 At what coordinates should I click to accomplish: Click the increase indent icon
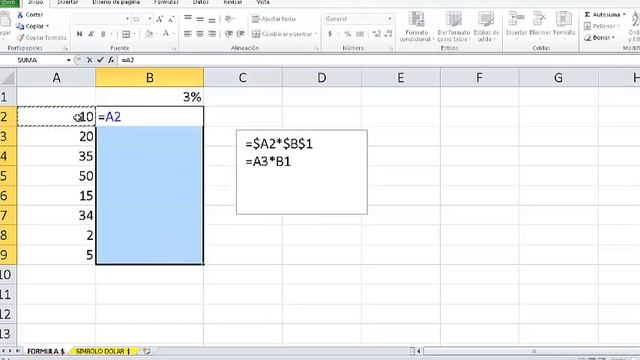tap(241, 34)
